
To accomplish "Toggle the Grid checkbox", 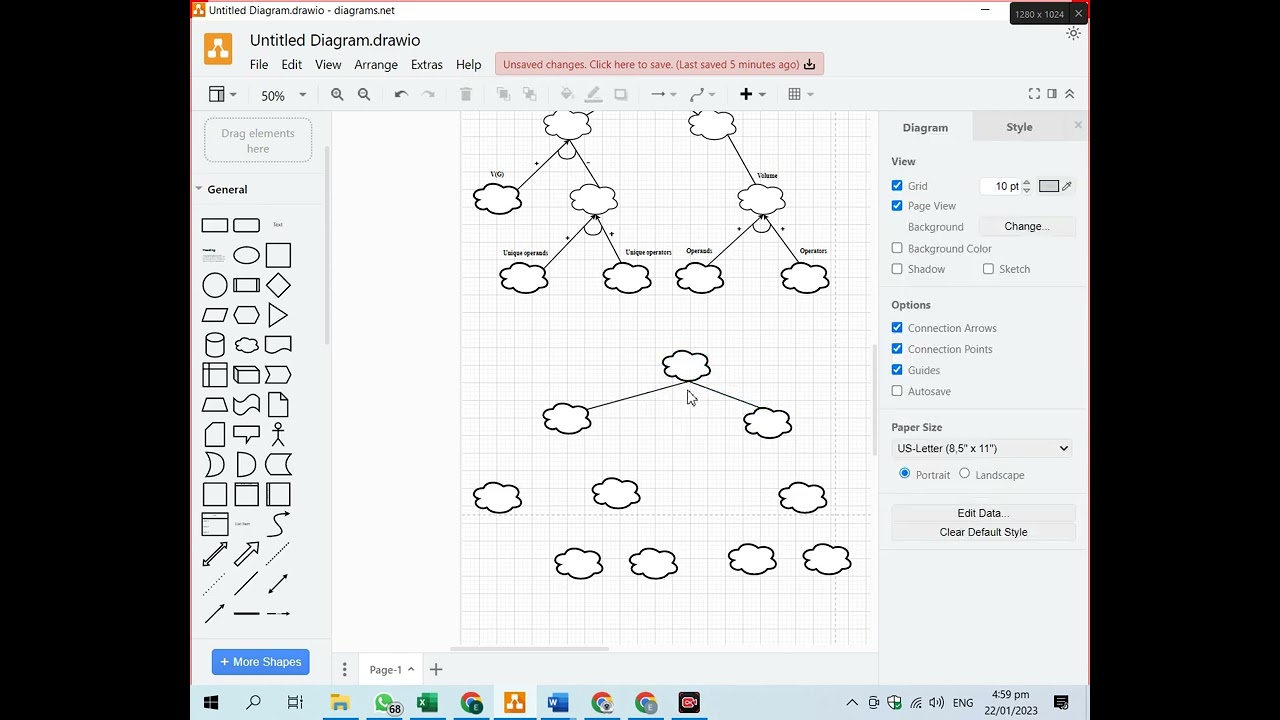I will [x=897, y=186].
